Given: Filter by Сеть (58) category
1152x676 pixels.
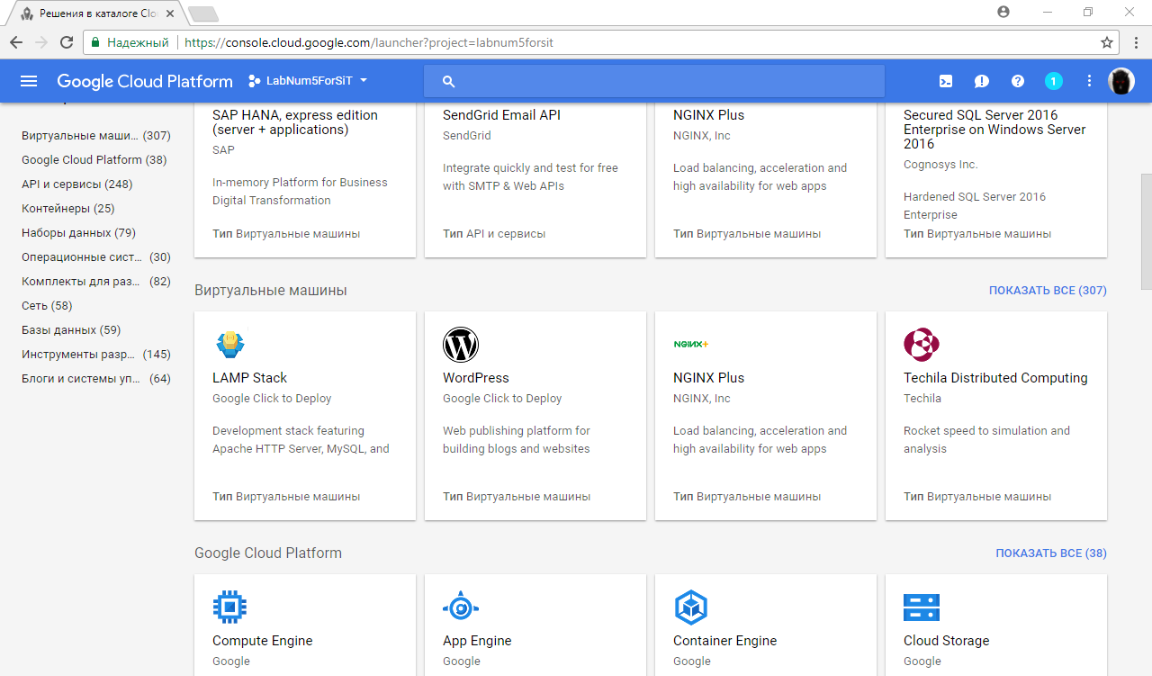Looking at the screenshot, I should 47,305.
